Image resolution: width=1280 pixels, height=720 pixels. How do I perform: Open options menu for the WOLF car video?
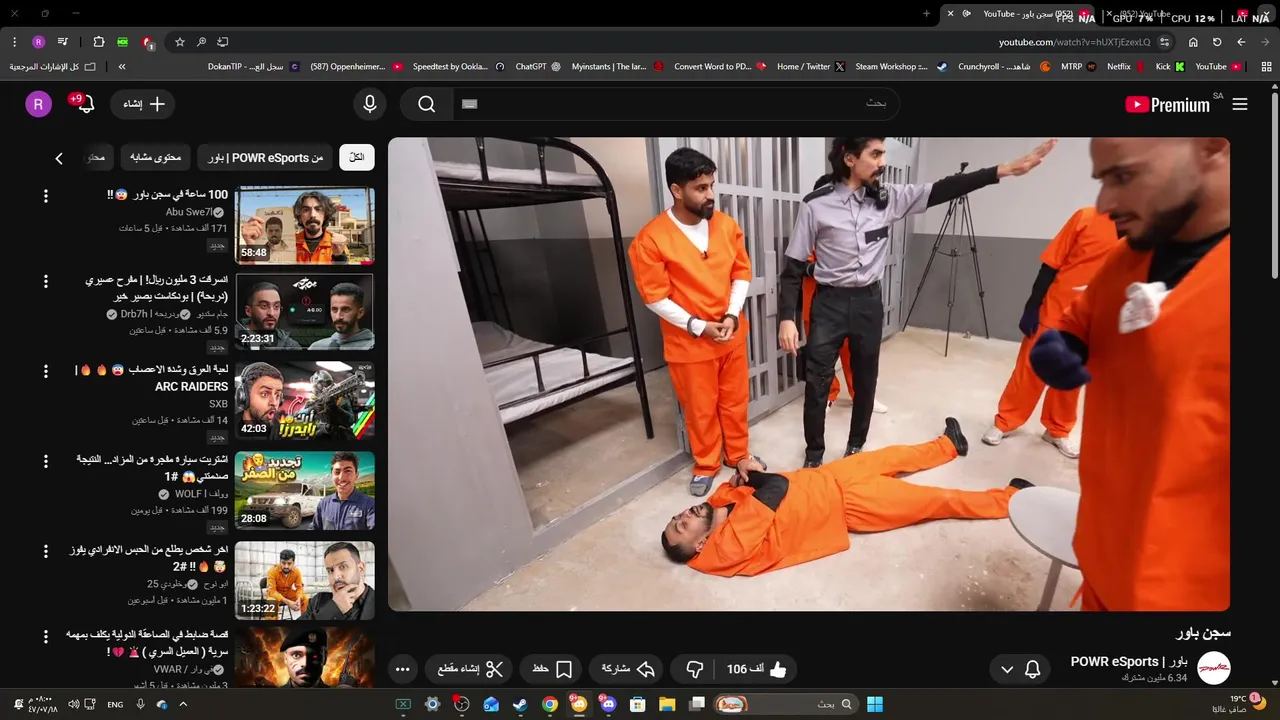45,461
